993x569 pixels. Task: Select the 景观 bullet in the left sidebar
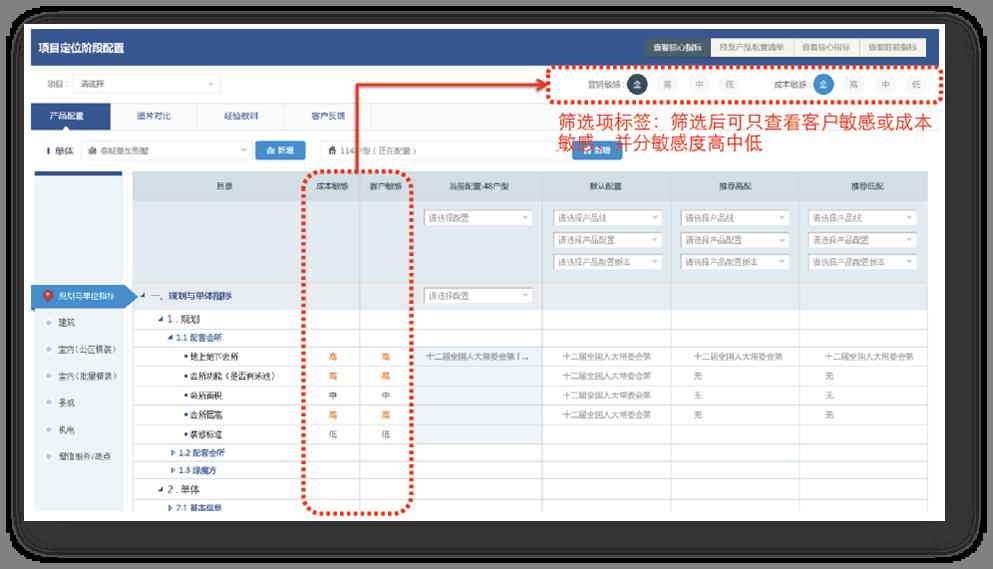click(49, 403)
